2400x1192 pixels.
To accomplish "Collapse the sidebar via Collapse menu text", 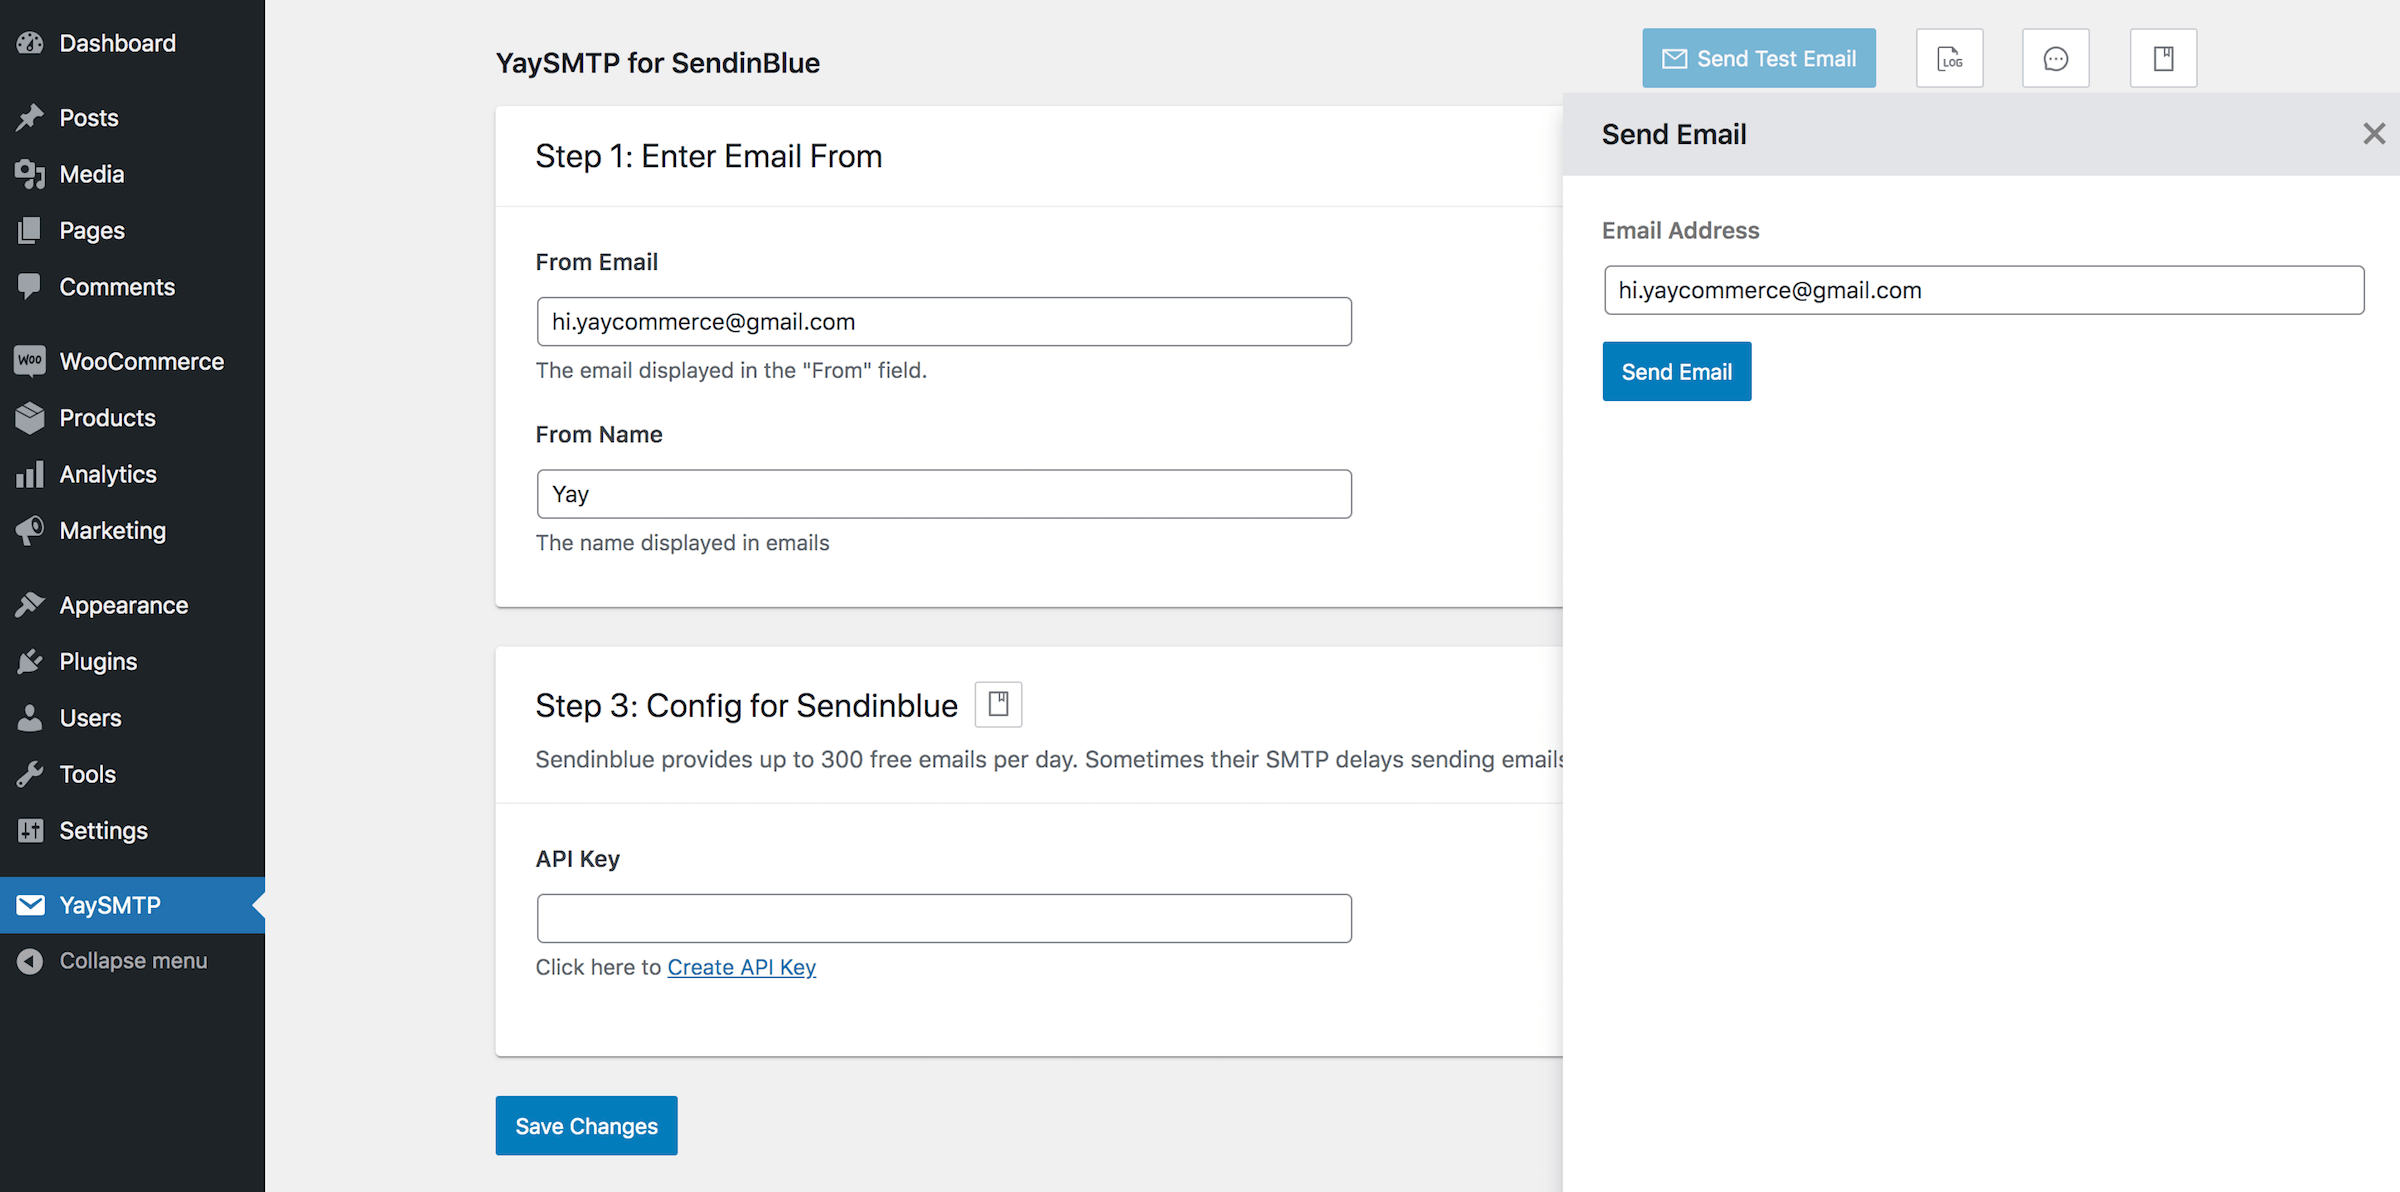I will tap(133, 961).
